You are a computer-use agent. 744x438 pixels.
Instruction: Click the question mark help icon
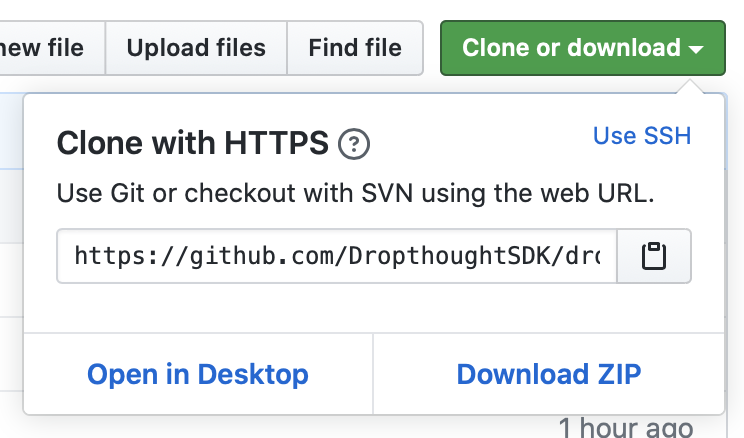[x=354, y=145]
